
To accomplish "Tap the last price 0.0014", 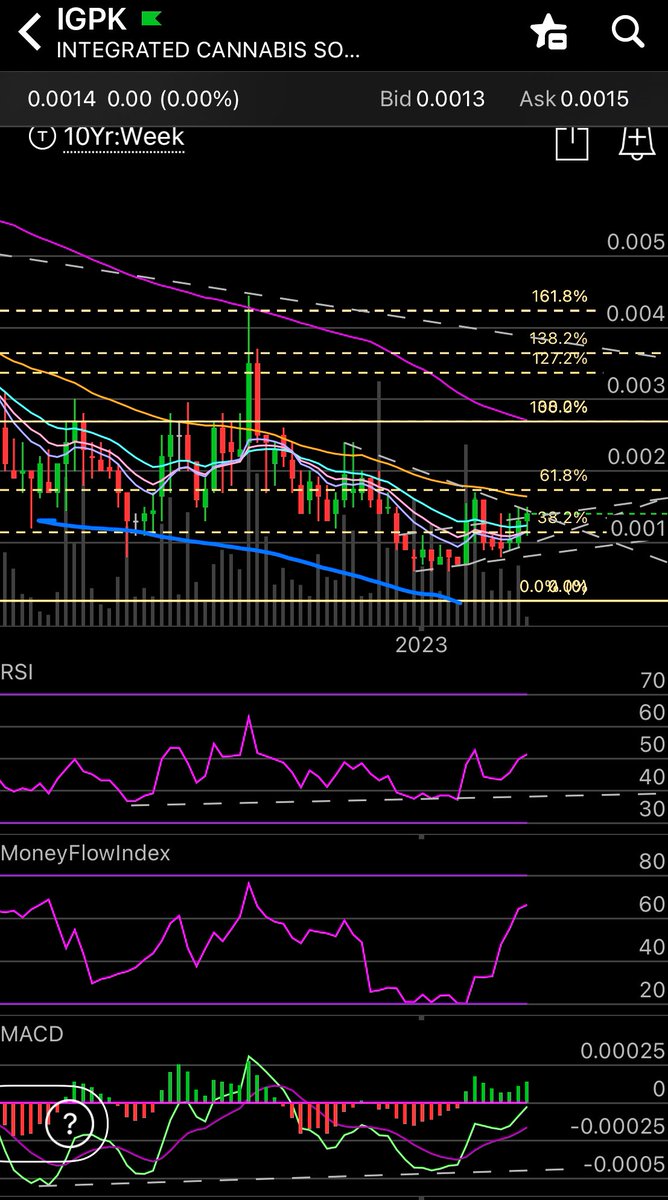I will click(x=61, y=99).
